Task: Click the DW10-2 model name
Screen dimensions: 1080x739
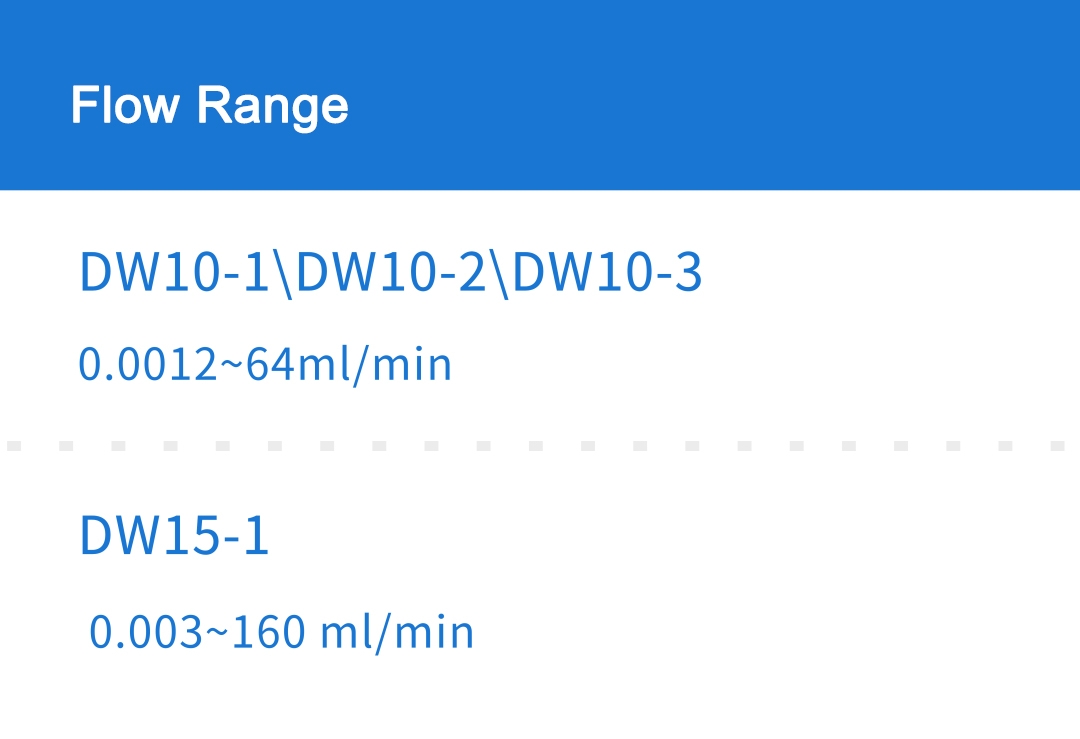Action: pyautogui.click(x=391, y=271)
